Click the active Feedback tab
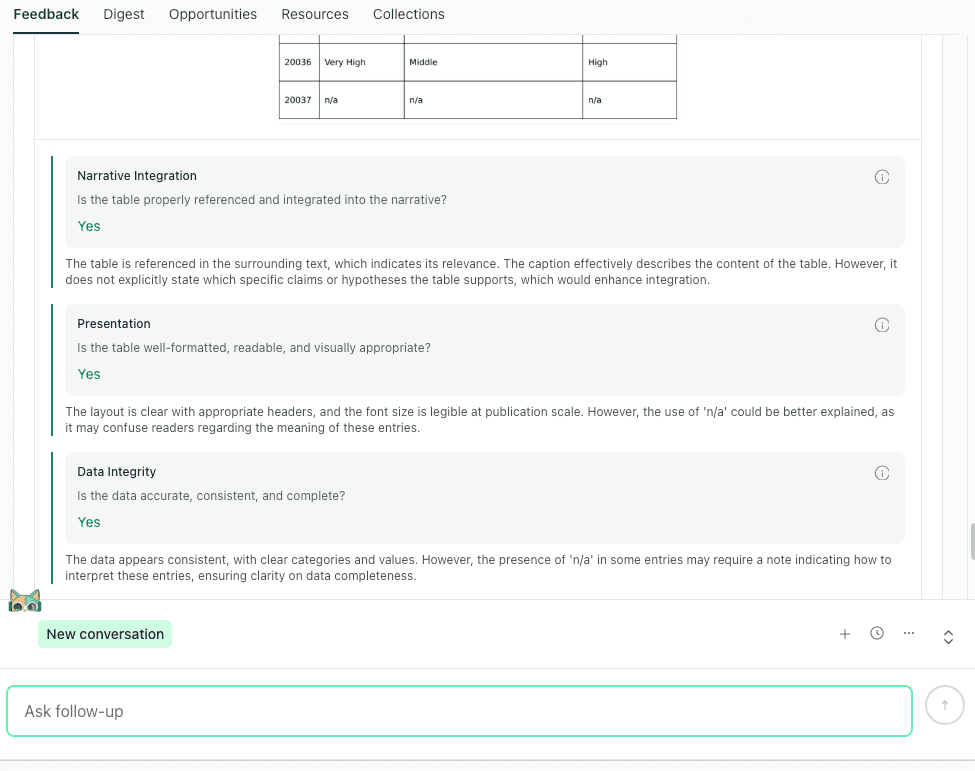This screenshot has width=975, height=771. 46,14
